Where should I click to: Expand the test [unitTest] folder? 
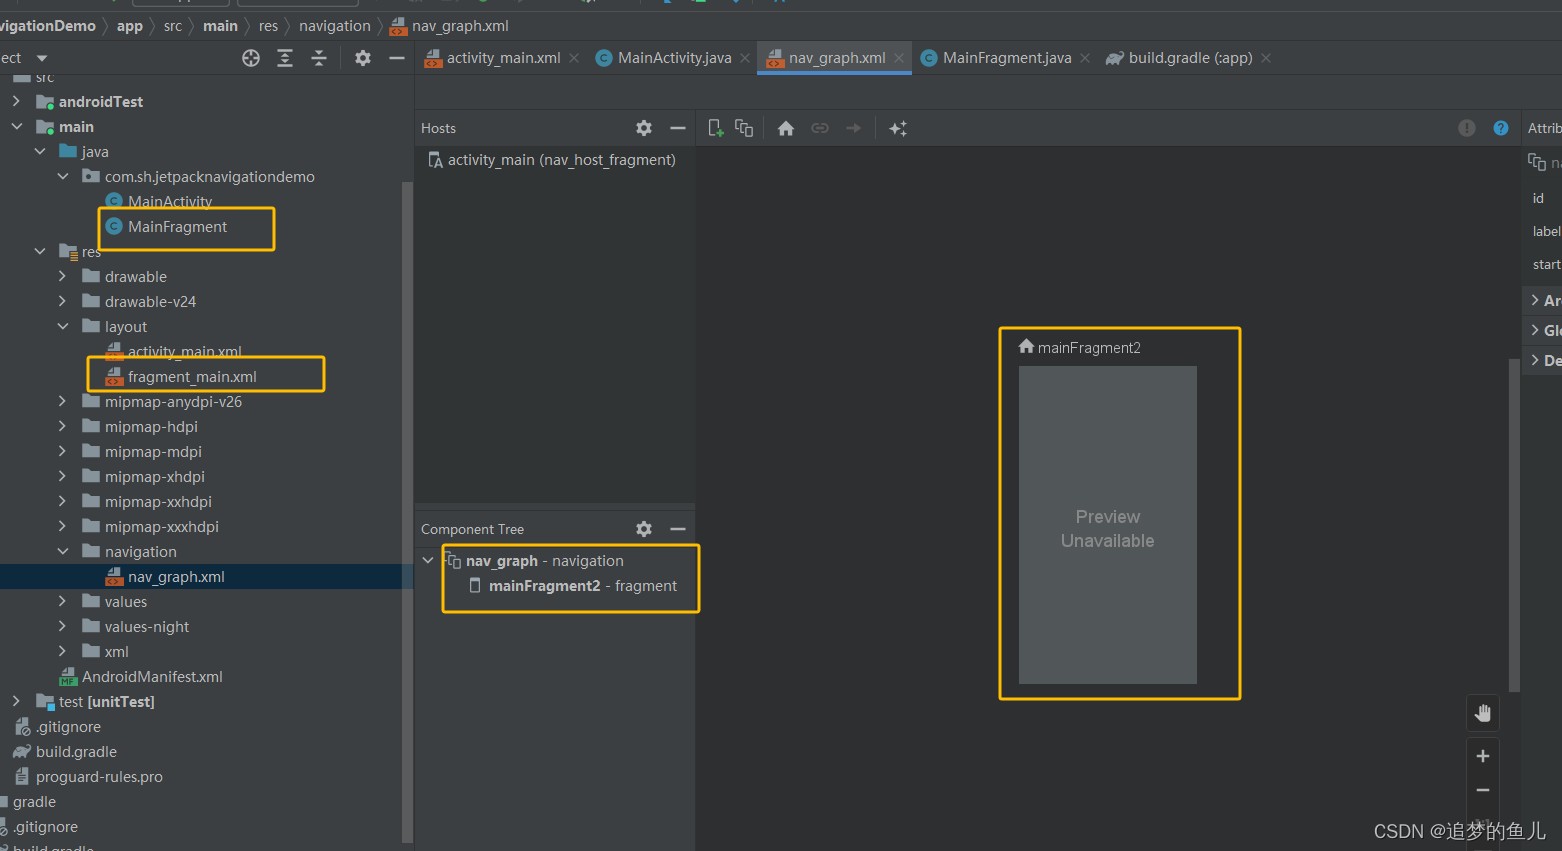click(16, 701)
